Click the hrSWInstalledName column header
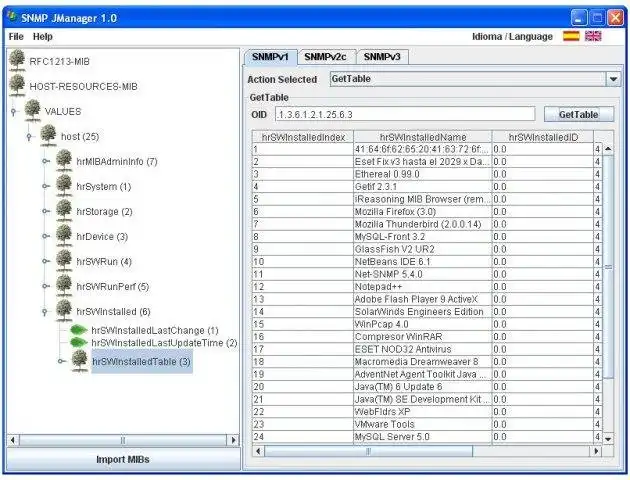Screen dimensions: 630x480 (423, 137)
